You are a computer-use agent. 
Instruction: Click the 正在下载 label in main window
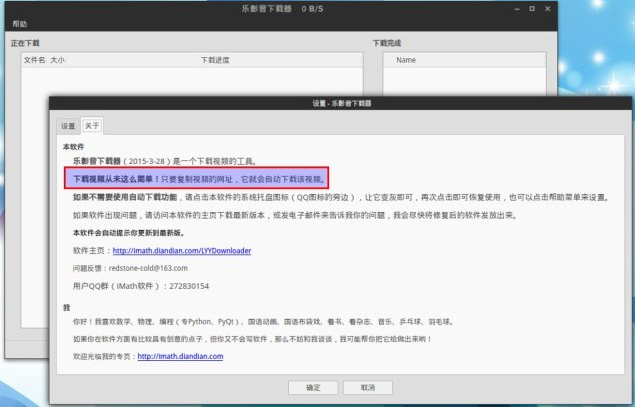(x=25, y=43)
